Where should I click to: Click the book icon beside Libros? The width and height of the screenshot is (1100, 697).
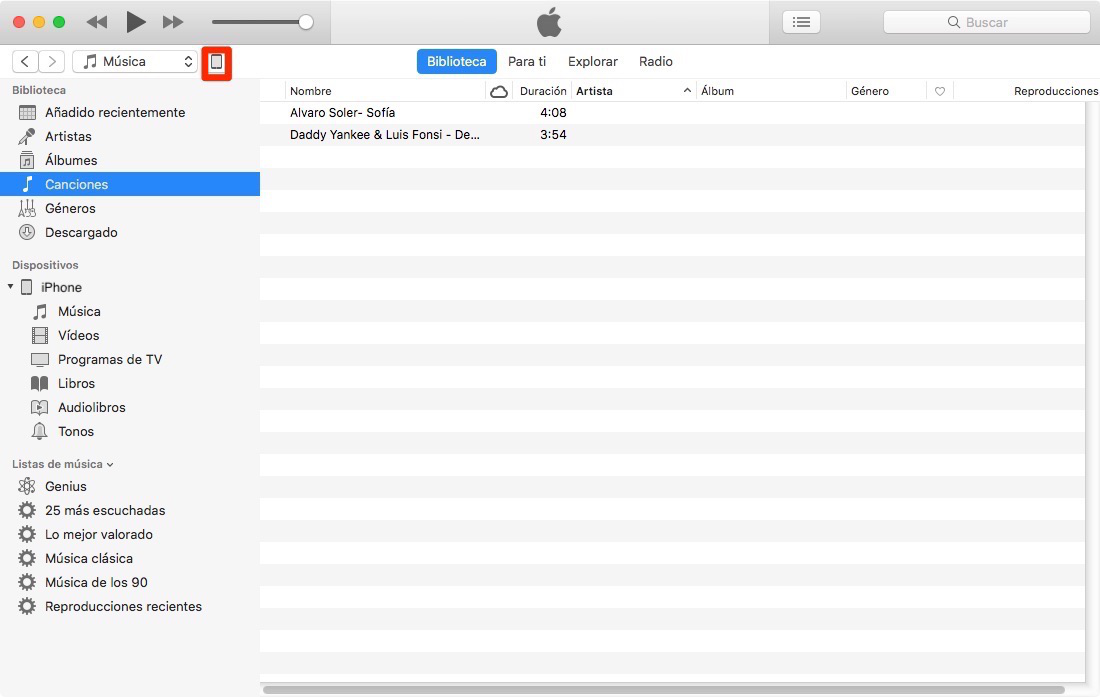pos(40,383)
